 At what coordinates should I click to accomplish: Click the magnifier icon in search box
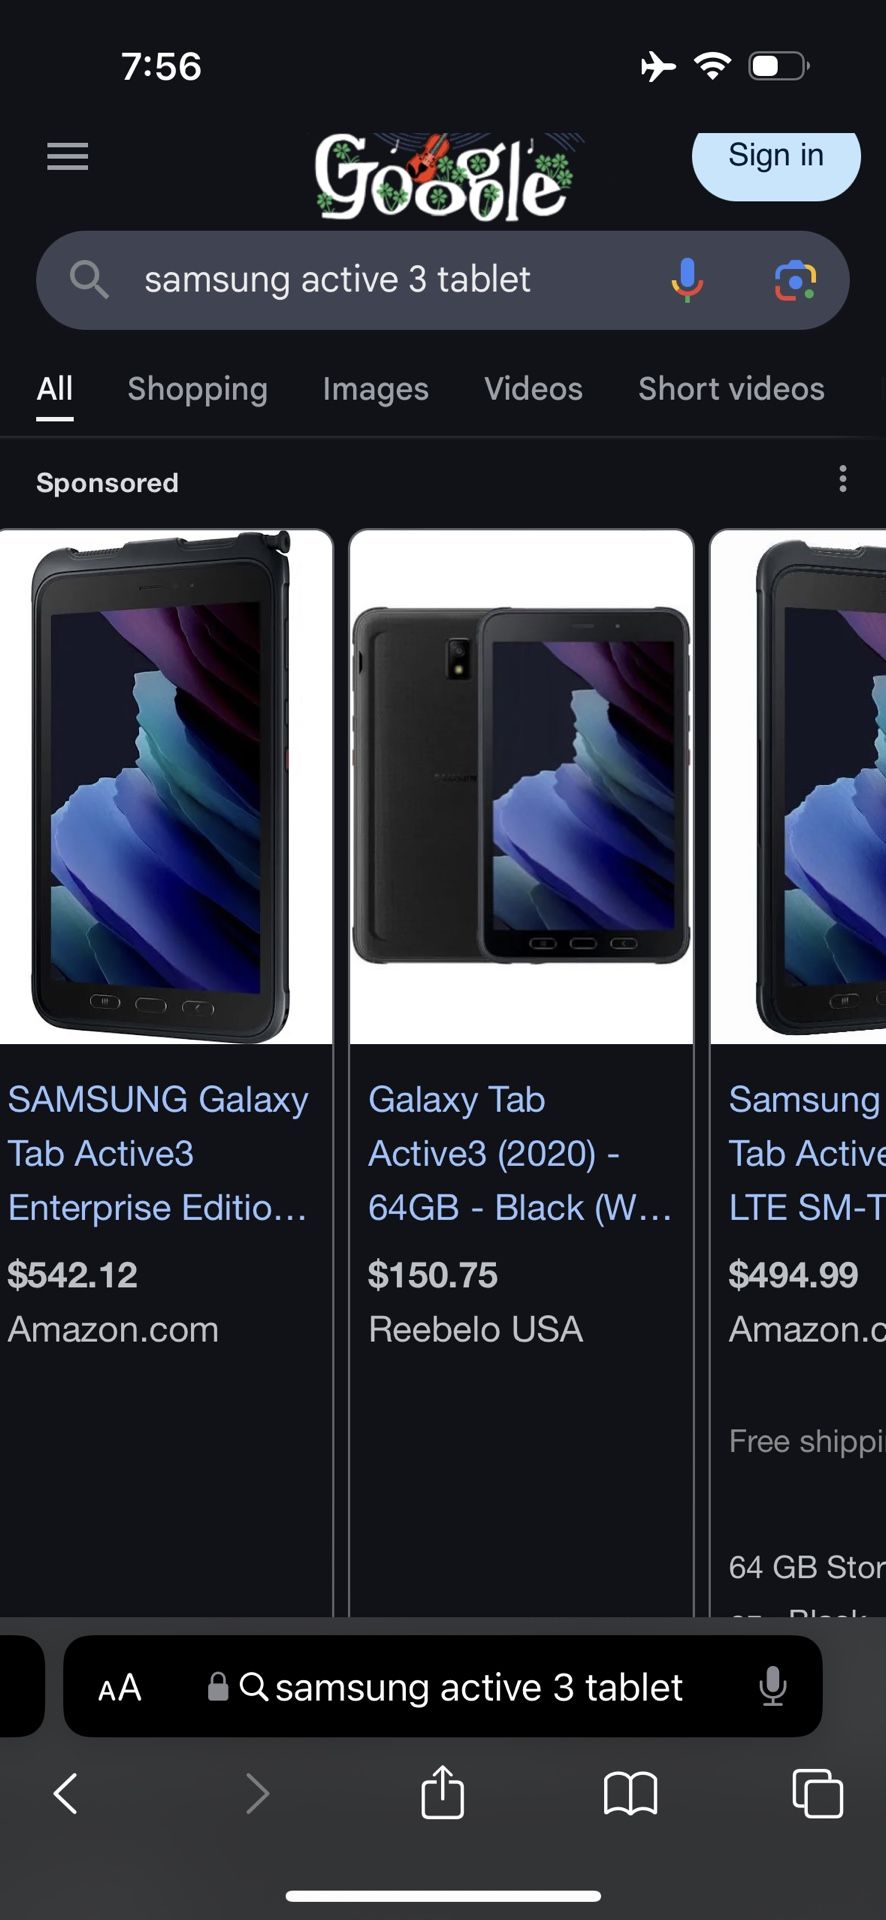tap(89, 280)
